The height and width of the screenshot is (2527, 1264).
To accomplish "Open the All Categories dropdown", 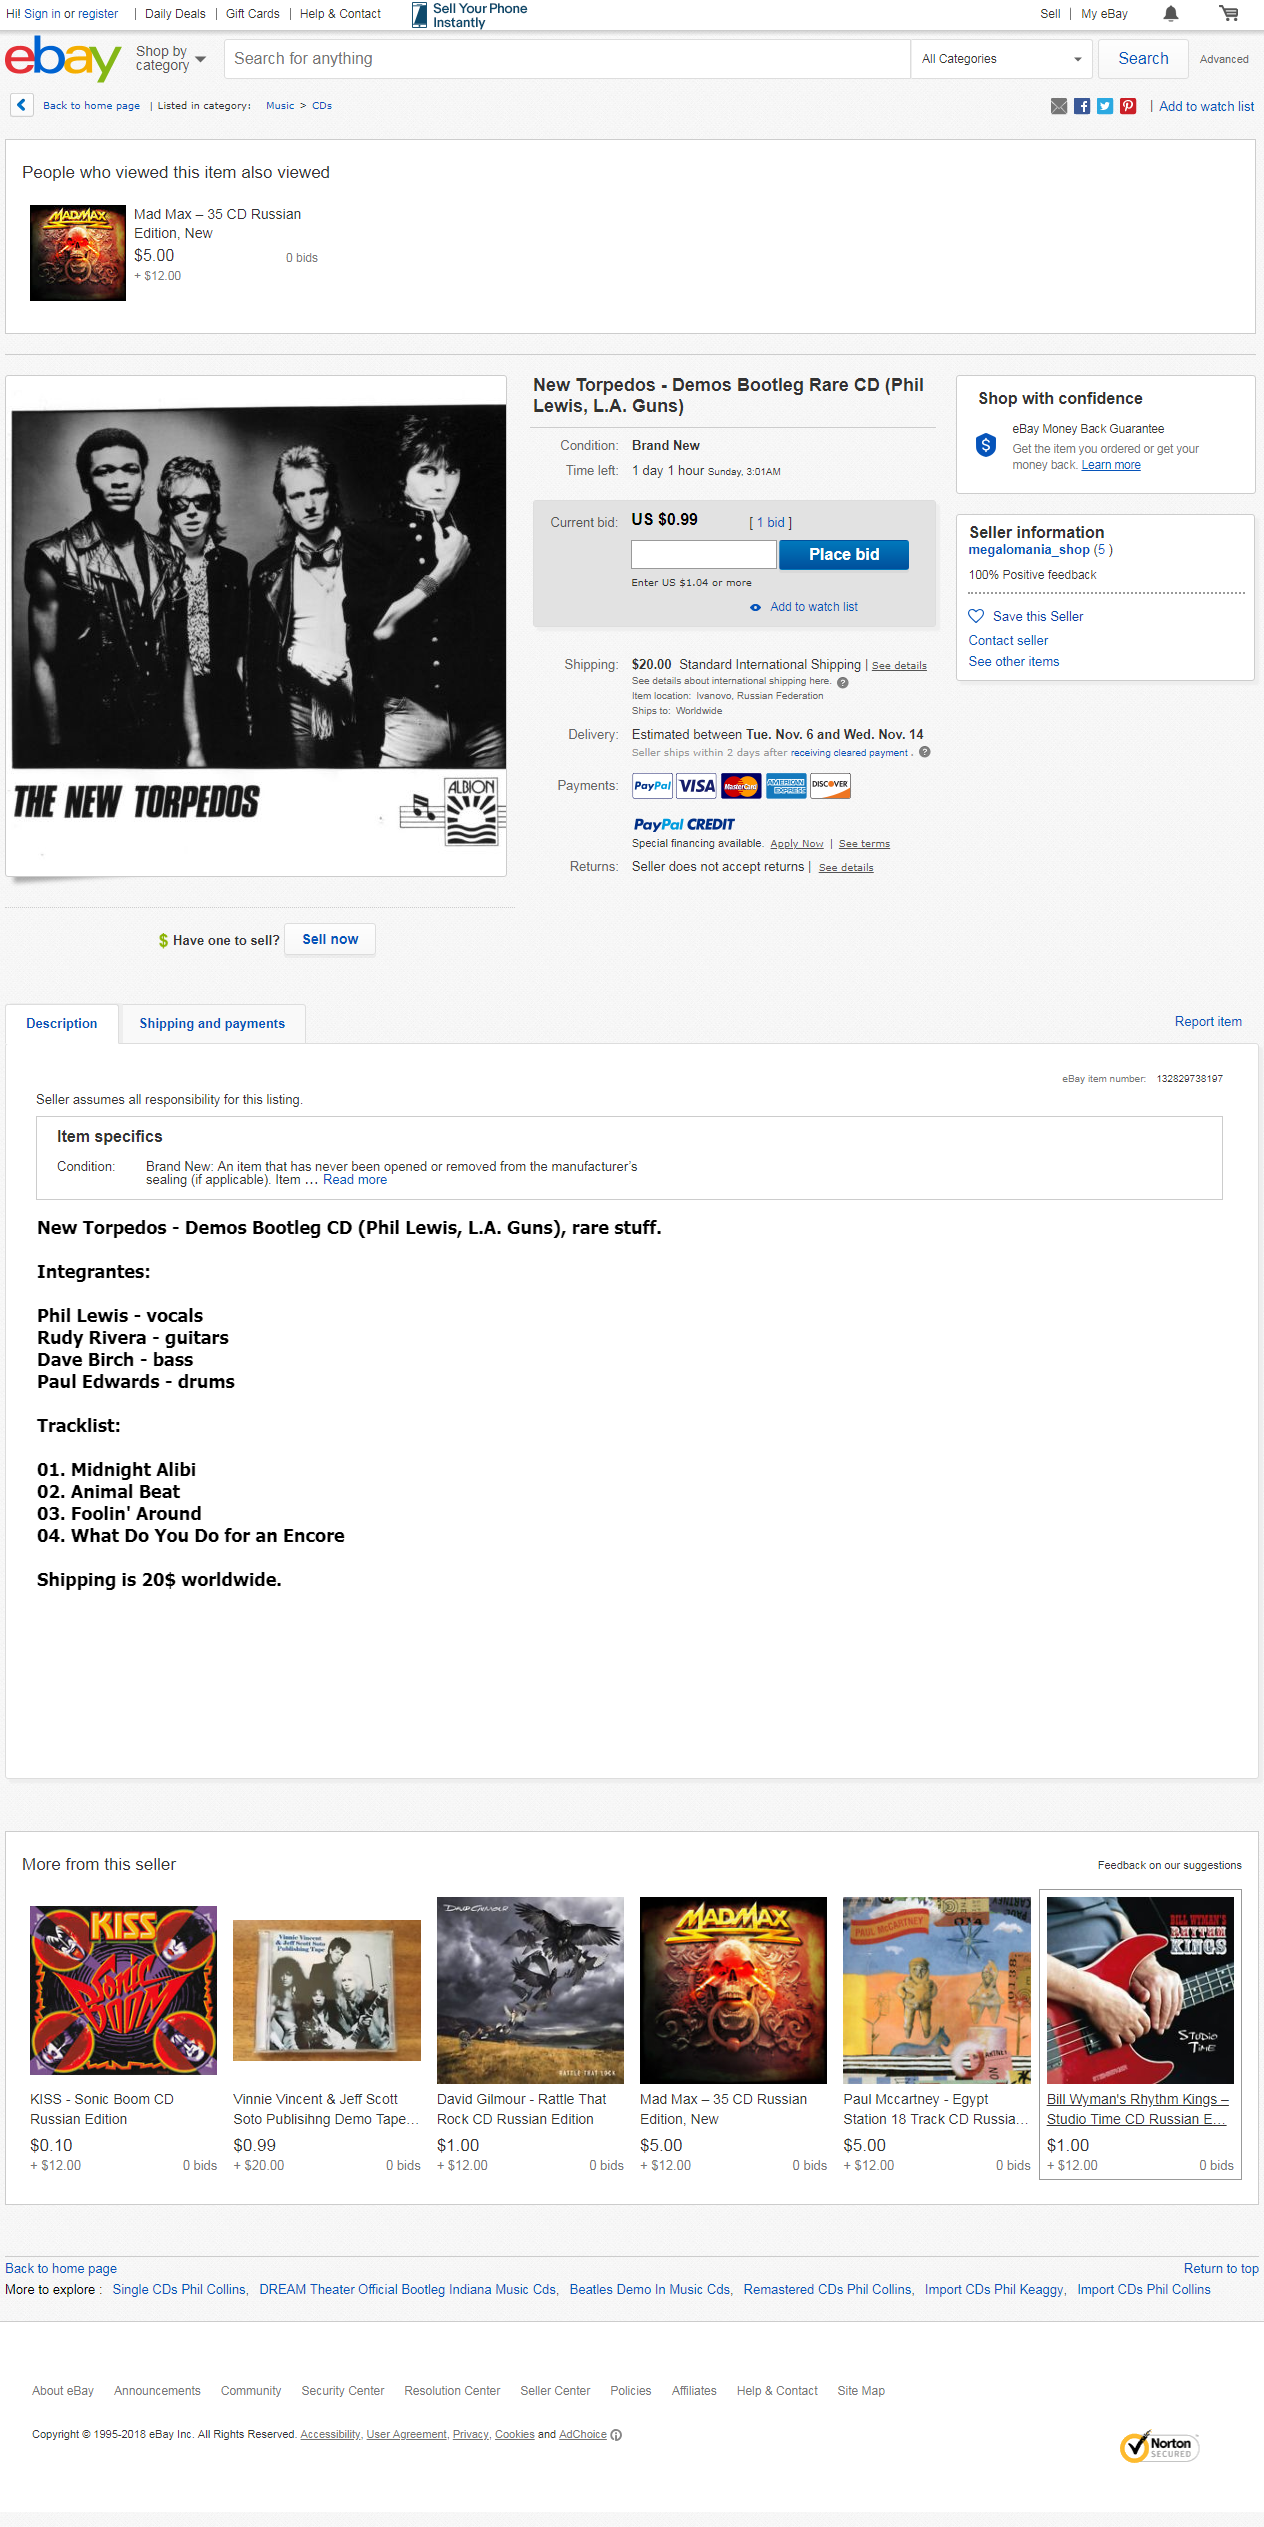I will coord(1001,59).
